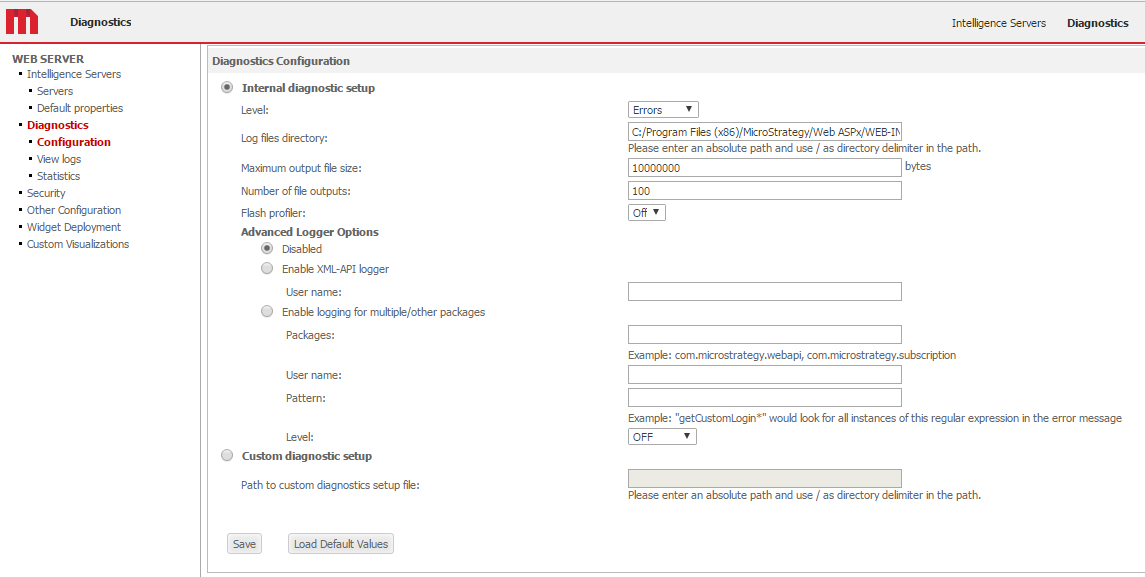Click the Maximum output file size field
The width and height of the screenshot is (1145, 577).
point(764,168)
